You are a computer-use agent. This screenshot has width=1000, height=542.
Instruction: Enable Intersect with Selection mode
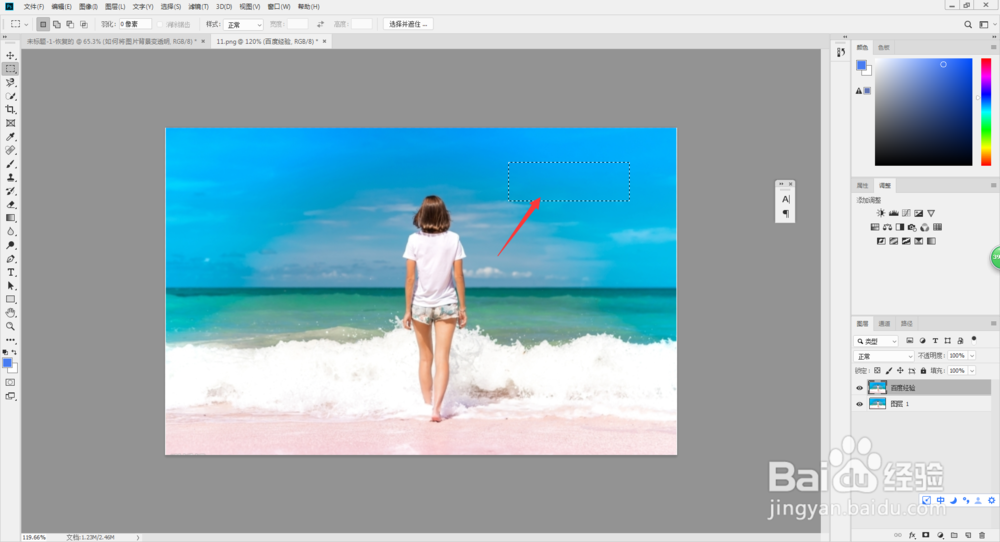click(x=84, y=24)
